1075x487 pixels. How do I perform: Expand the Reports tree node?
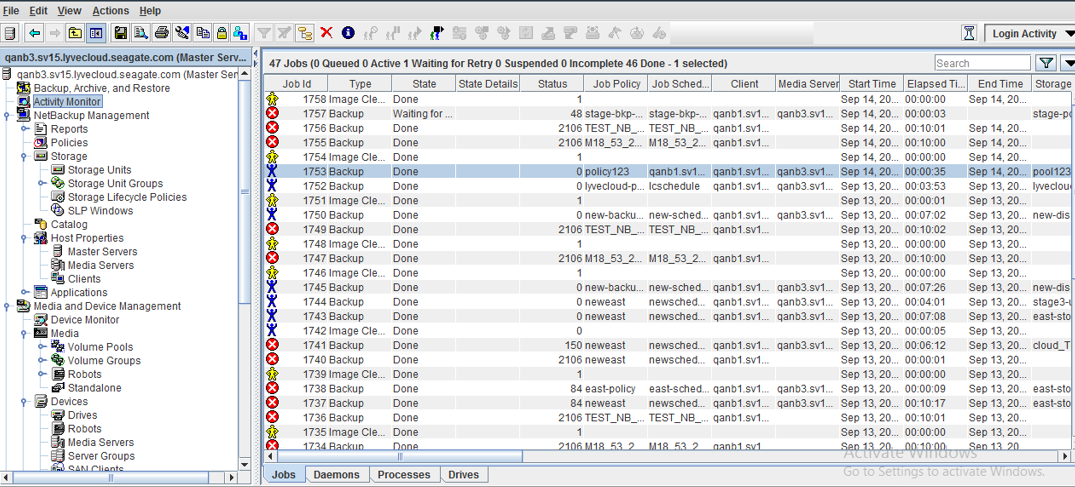coord(25,129)
